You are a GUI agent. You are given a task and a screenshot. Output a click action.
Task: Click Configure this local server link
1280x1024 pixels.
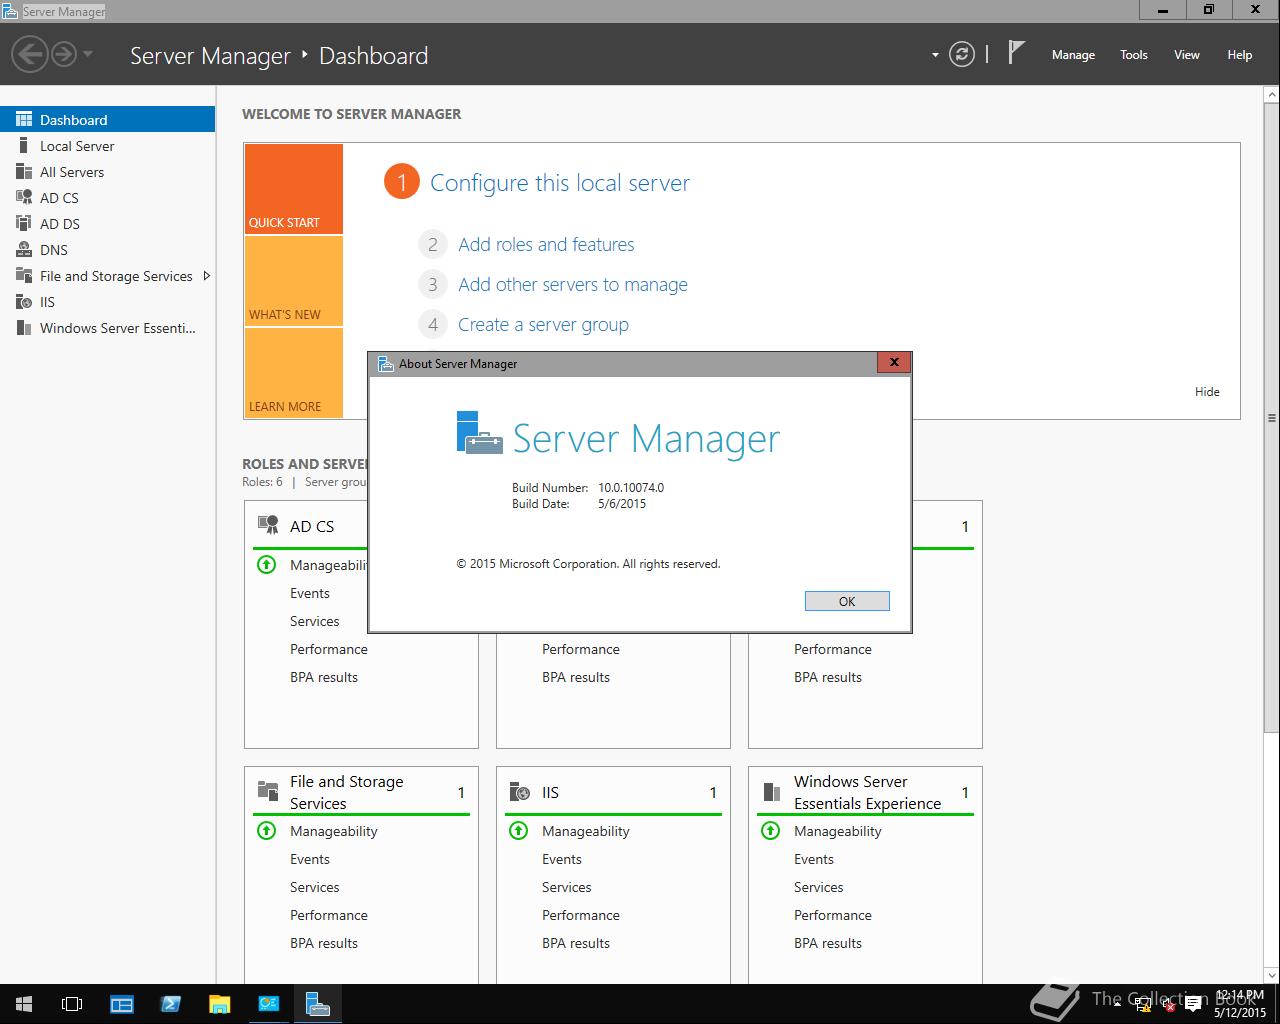(560, 183)
